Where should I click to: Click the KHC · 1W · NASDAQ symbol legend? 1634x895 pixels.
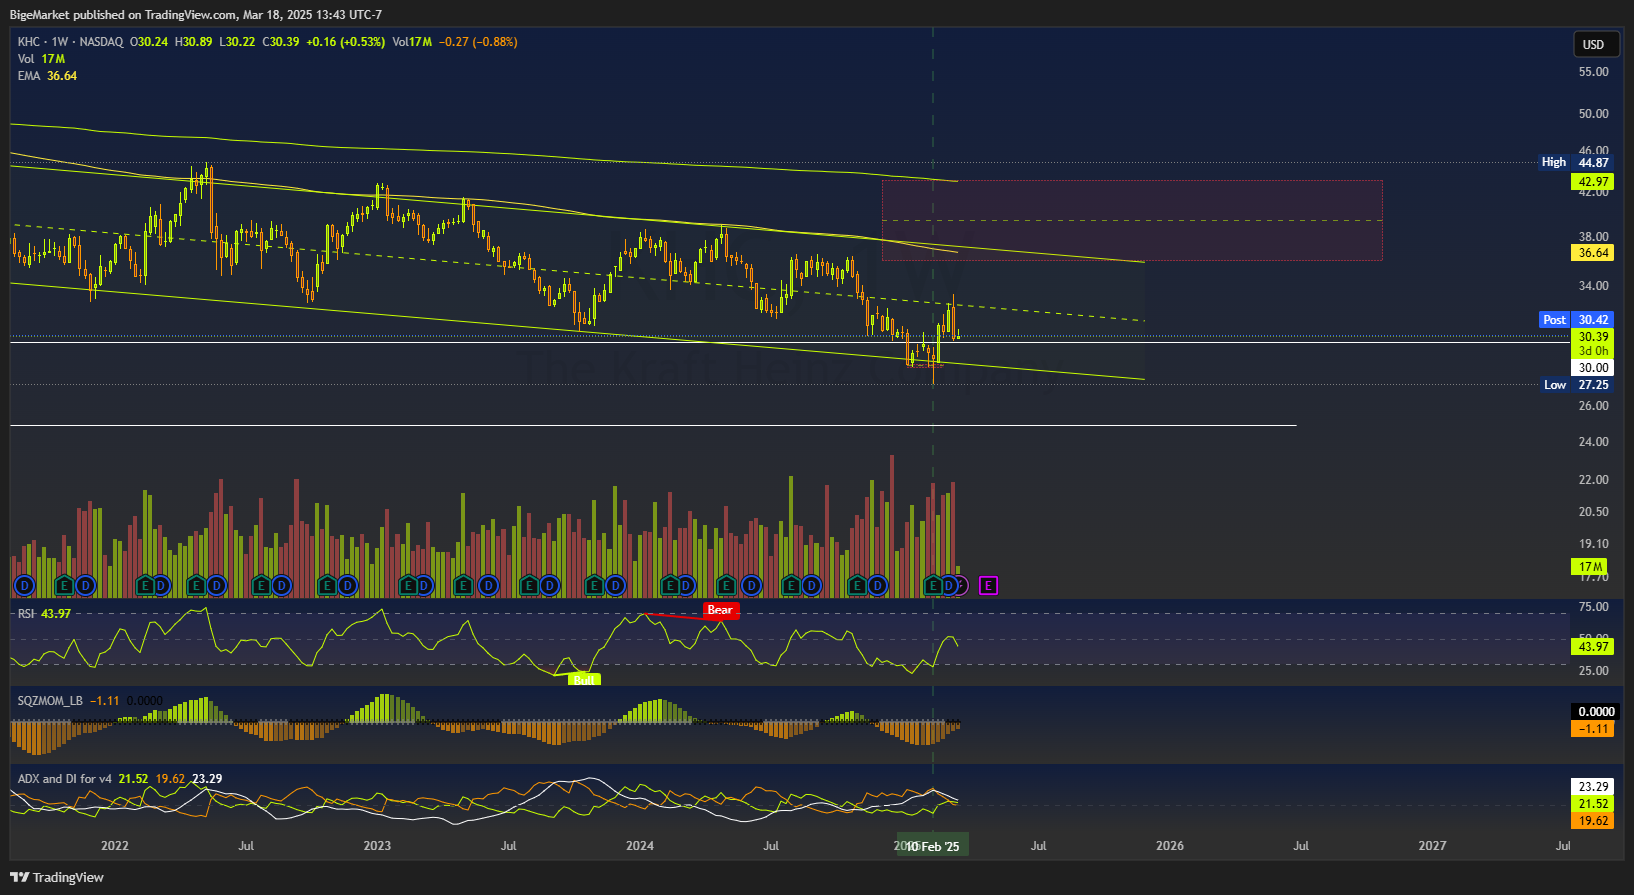pos(70,42)
